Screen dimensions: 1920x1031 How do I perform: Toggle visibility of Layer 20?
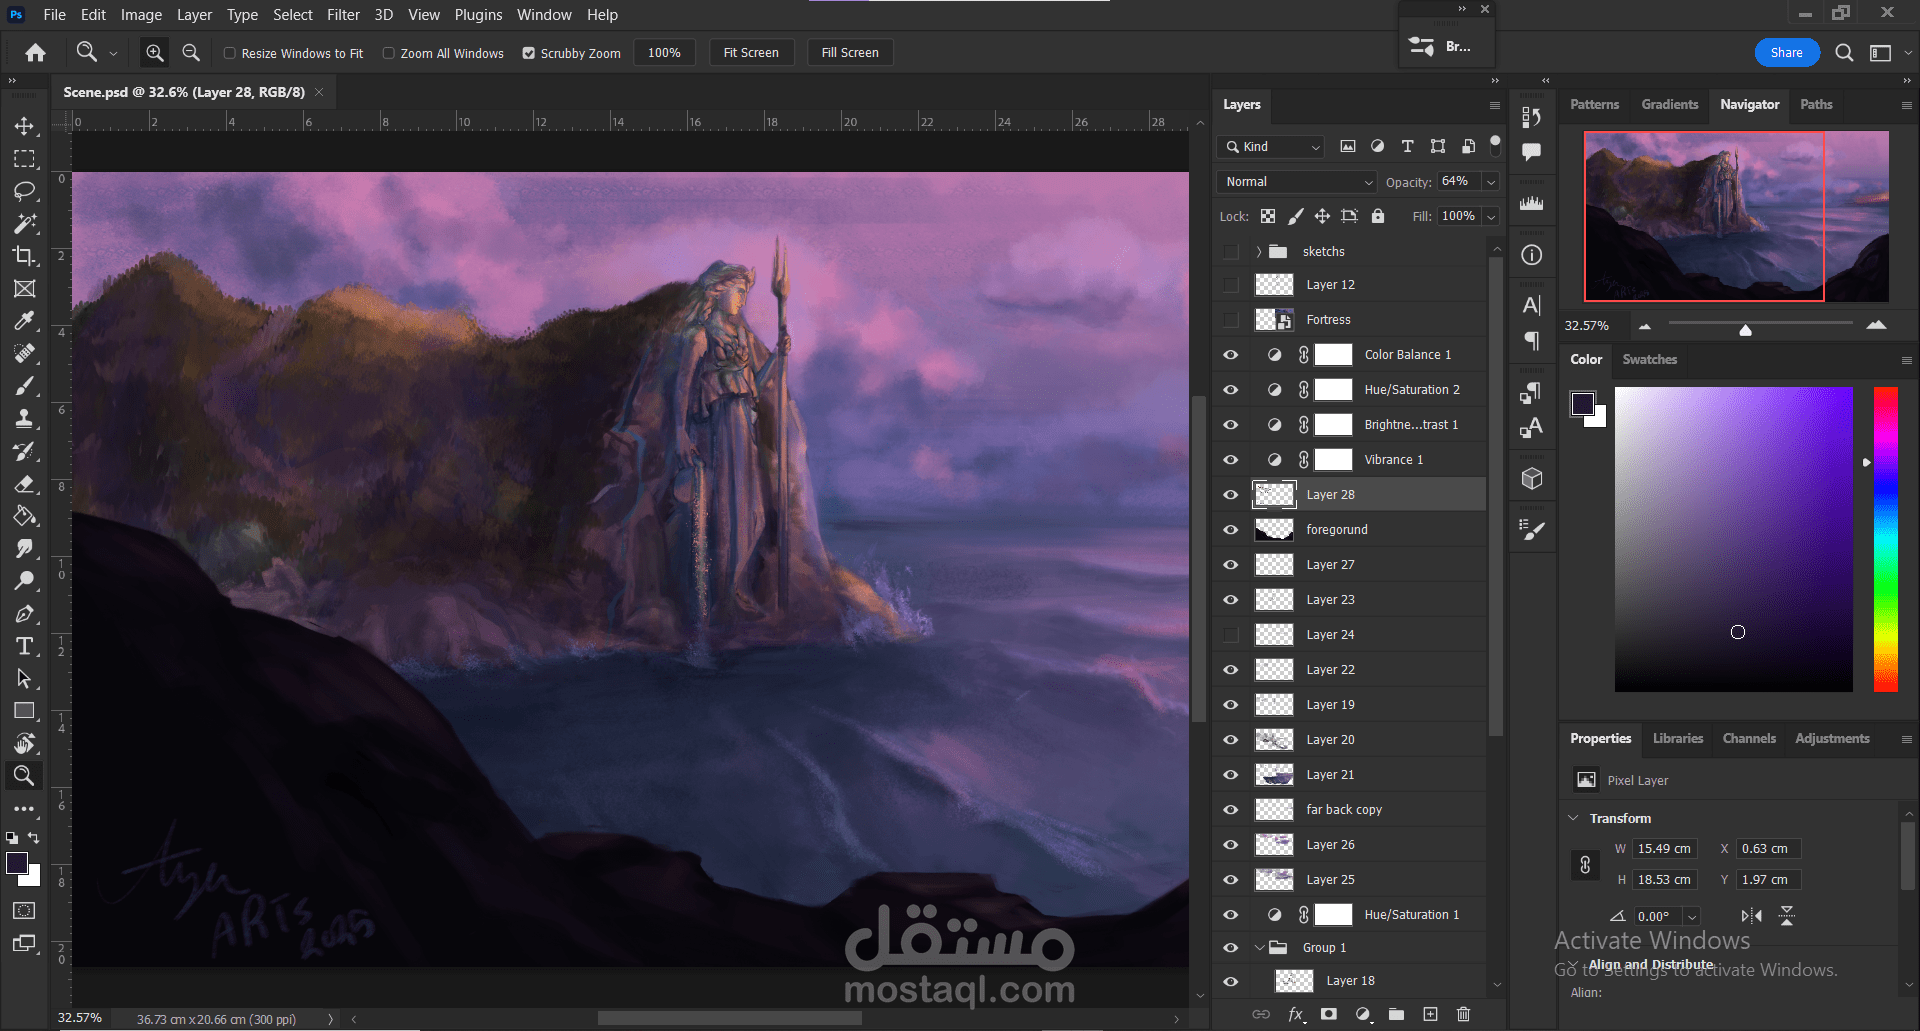pyautogui.click(x=1231, y=740)
